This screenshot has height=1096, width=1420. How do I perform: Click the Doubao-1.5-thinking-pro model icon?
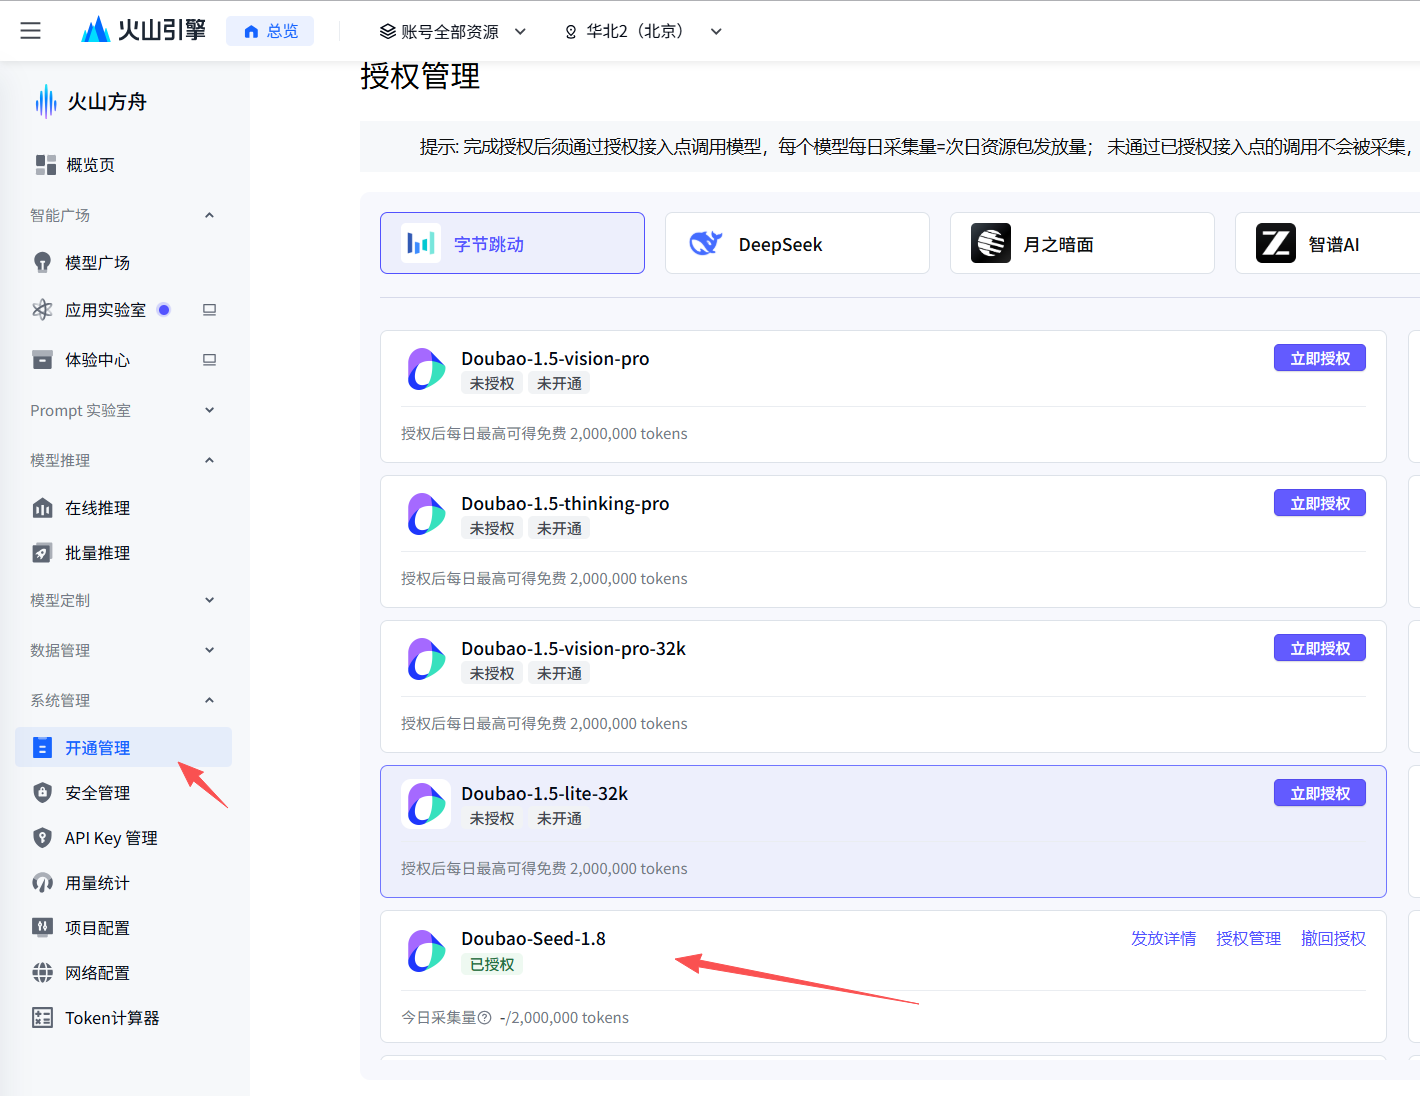click(x=426, y=515)
